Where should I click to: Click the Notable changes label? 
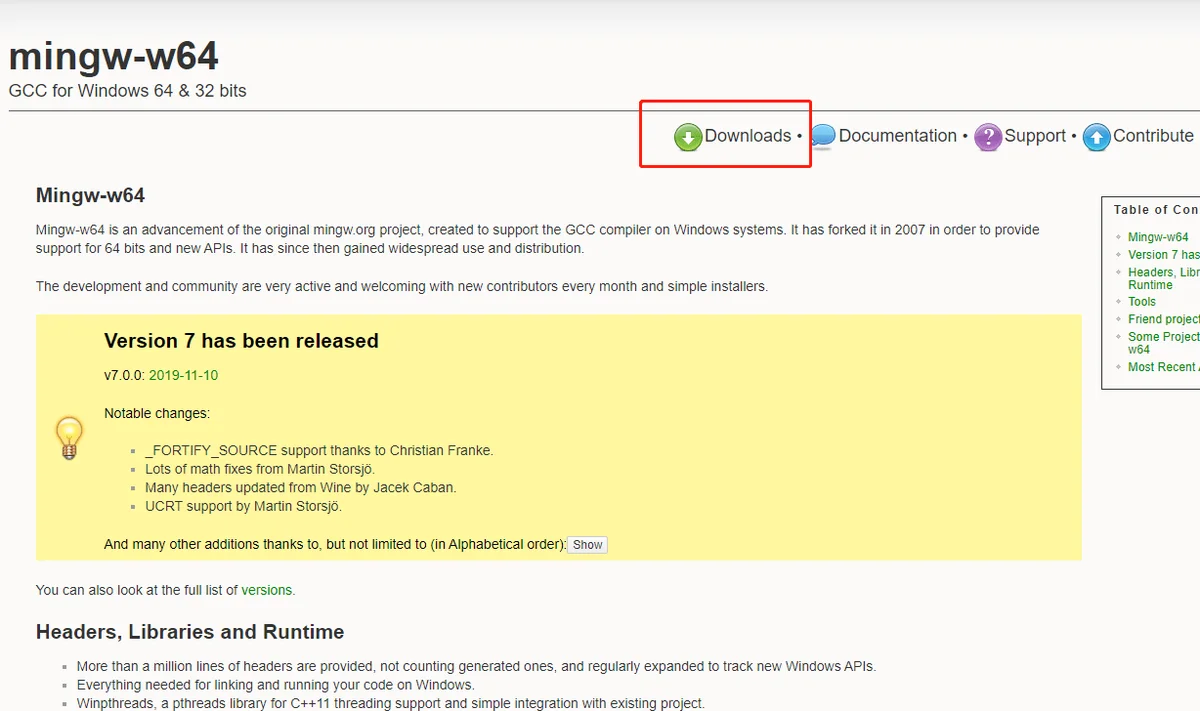coord(157,413)
